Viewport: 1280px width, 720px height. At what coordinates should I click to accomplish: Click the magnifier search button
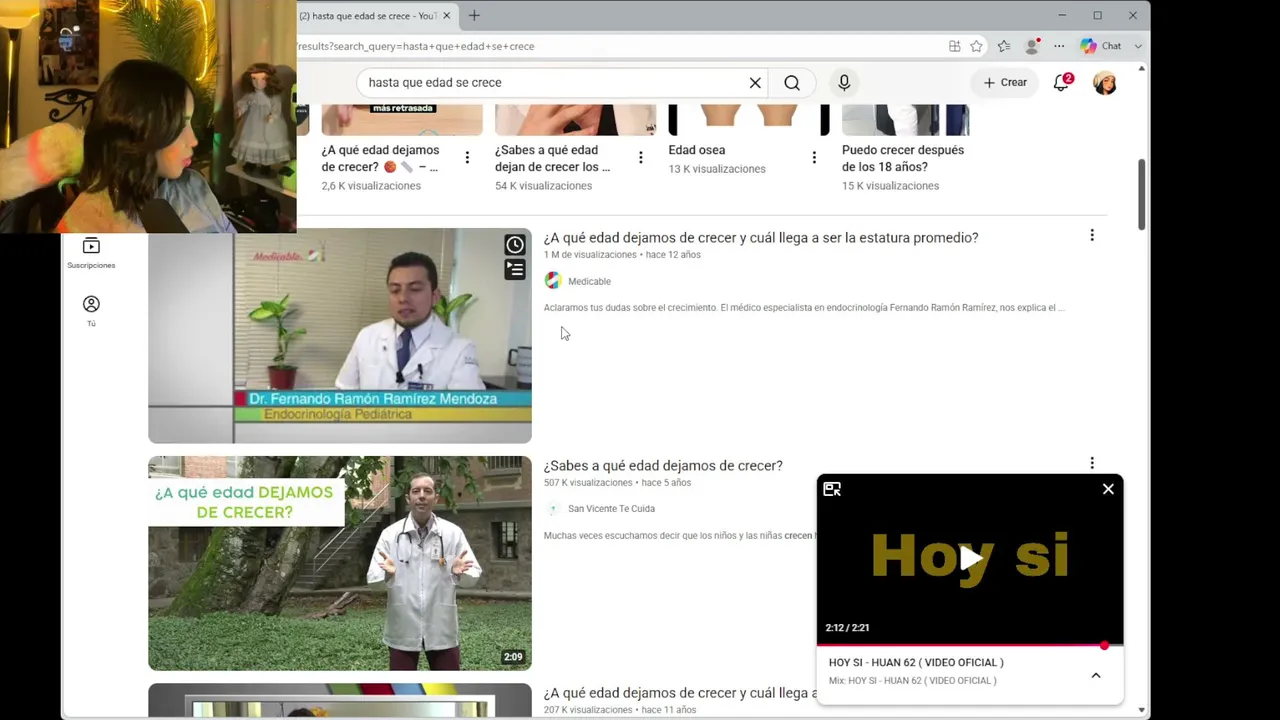(x=792, y=83)
